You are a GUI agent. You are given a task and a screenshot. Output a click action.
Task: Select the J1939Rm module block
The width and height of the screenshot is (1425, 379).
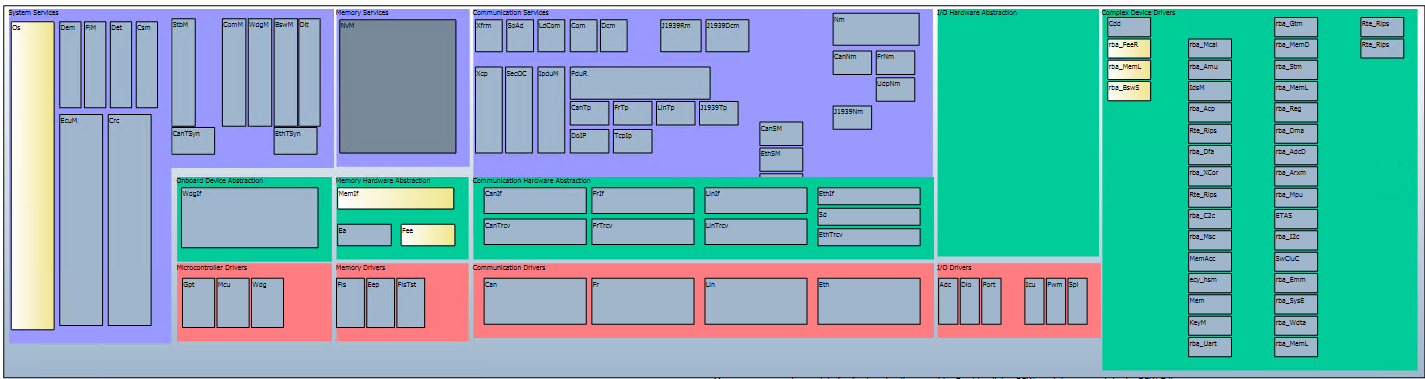tap(681, 36)
